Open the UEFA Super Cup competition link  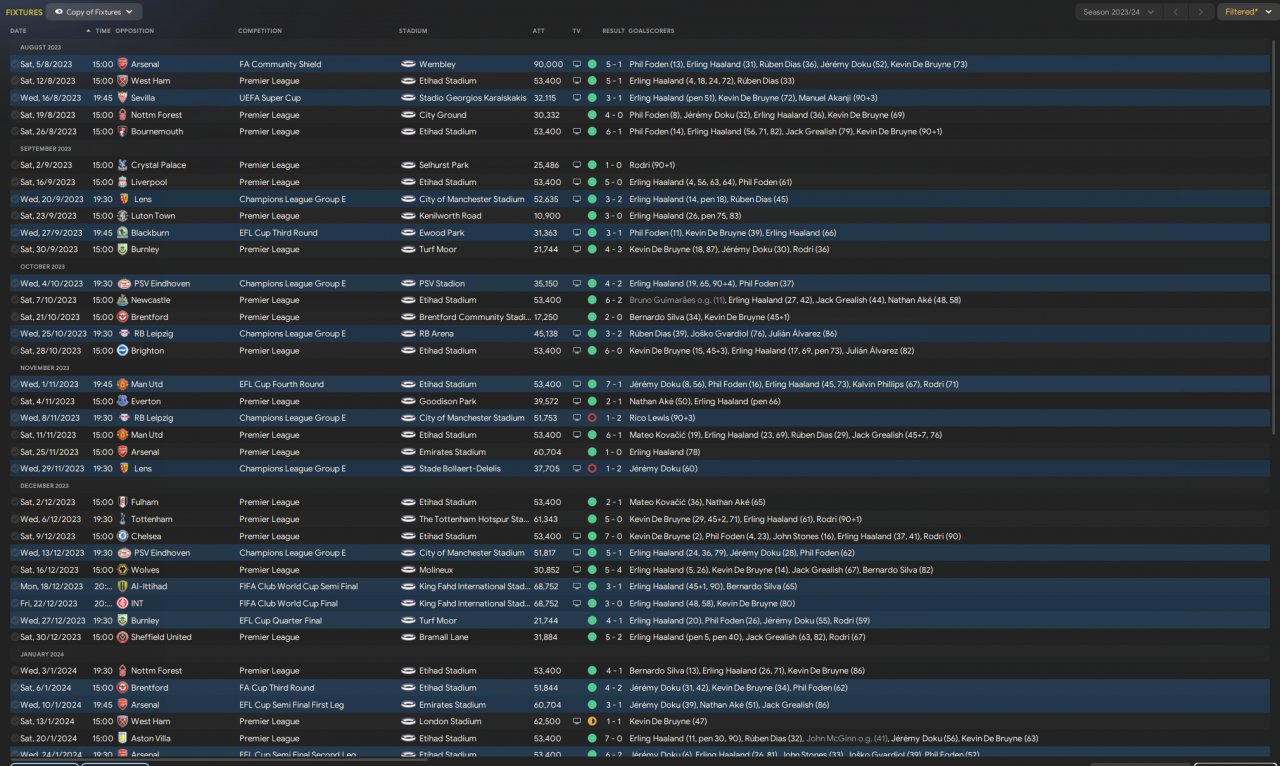[270, 98]
